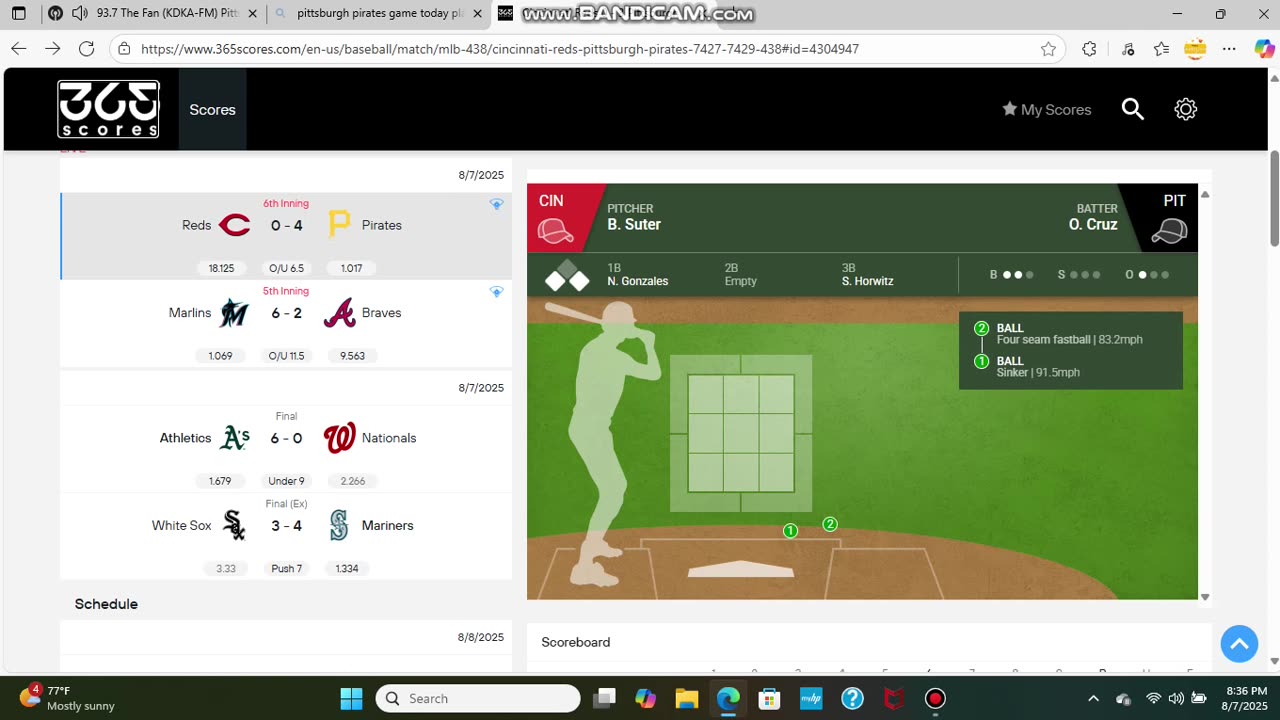Image resolution: width=1280 pixels, height=720 pixels.
Task: Select the Four seam fastball pitch entry
Action: pyautogui.click(x=1069, y=334)
